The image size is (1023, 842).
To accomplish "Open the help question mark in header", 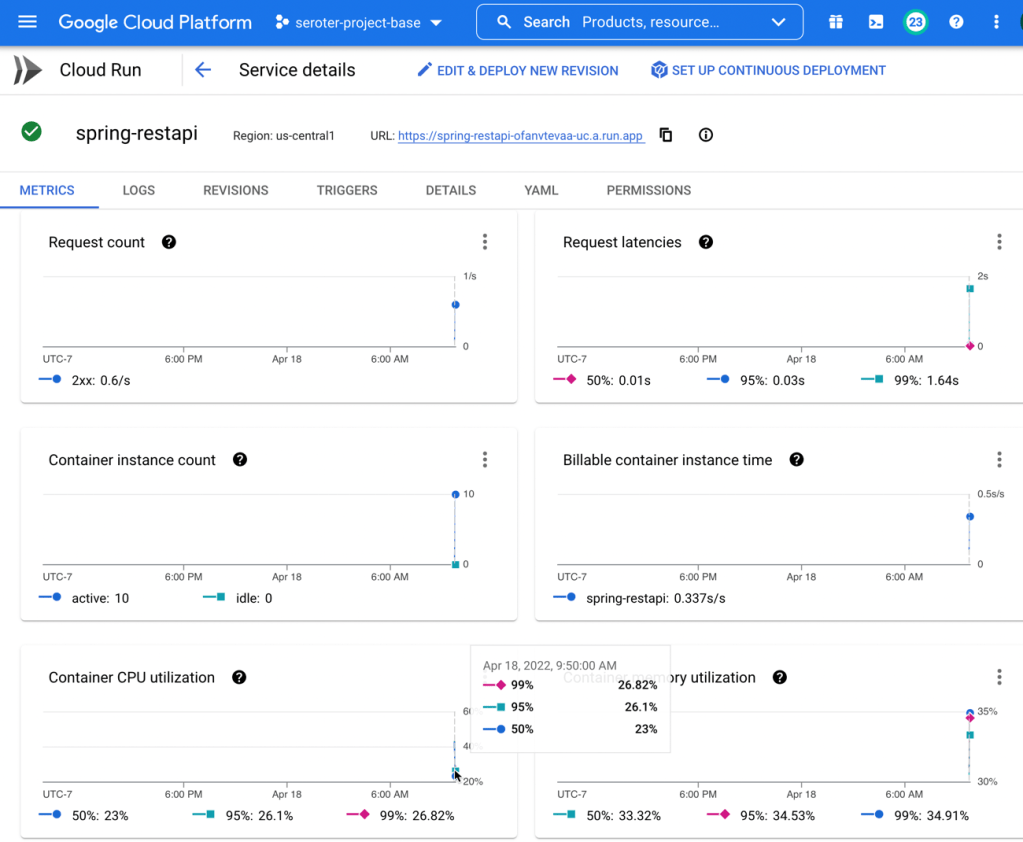I will pos(956,22).
